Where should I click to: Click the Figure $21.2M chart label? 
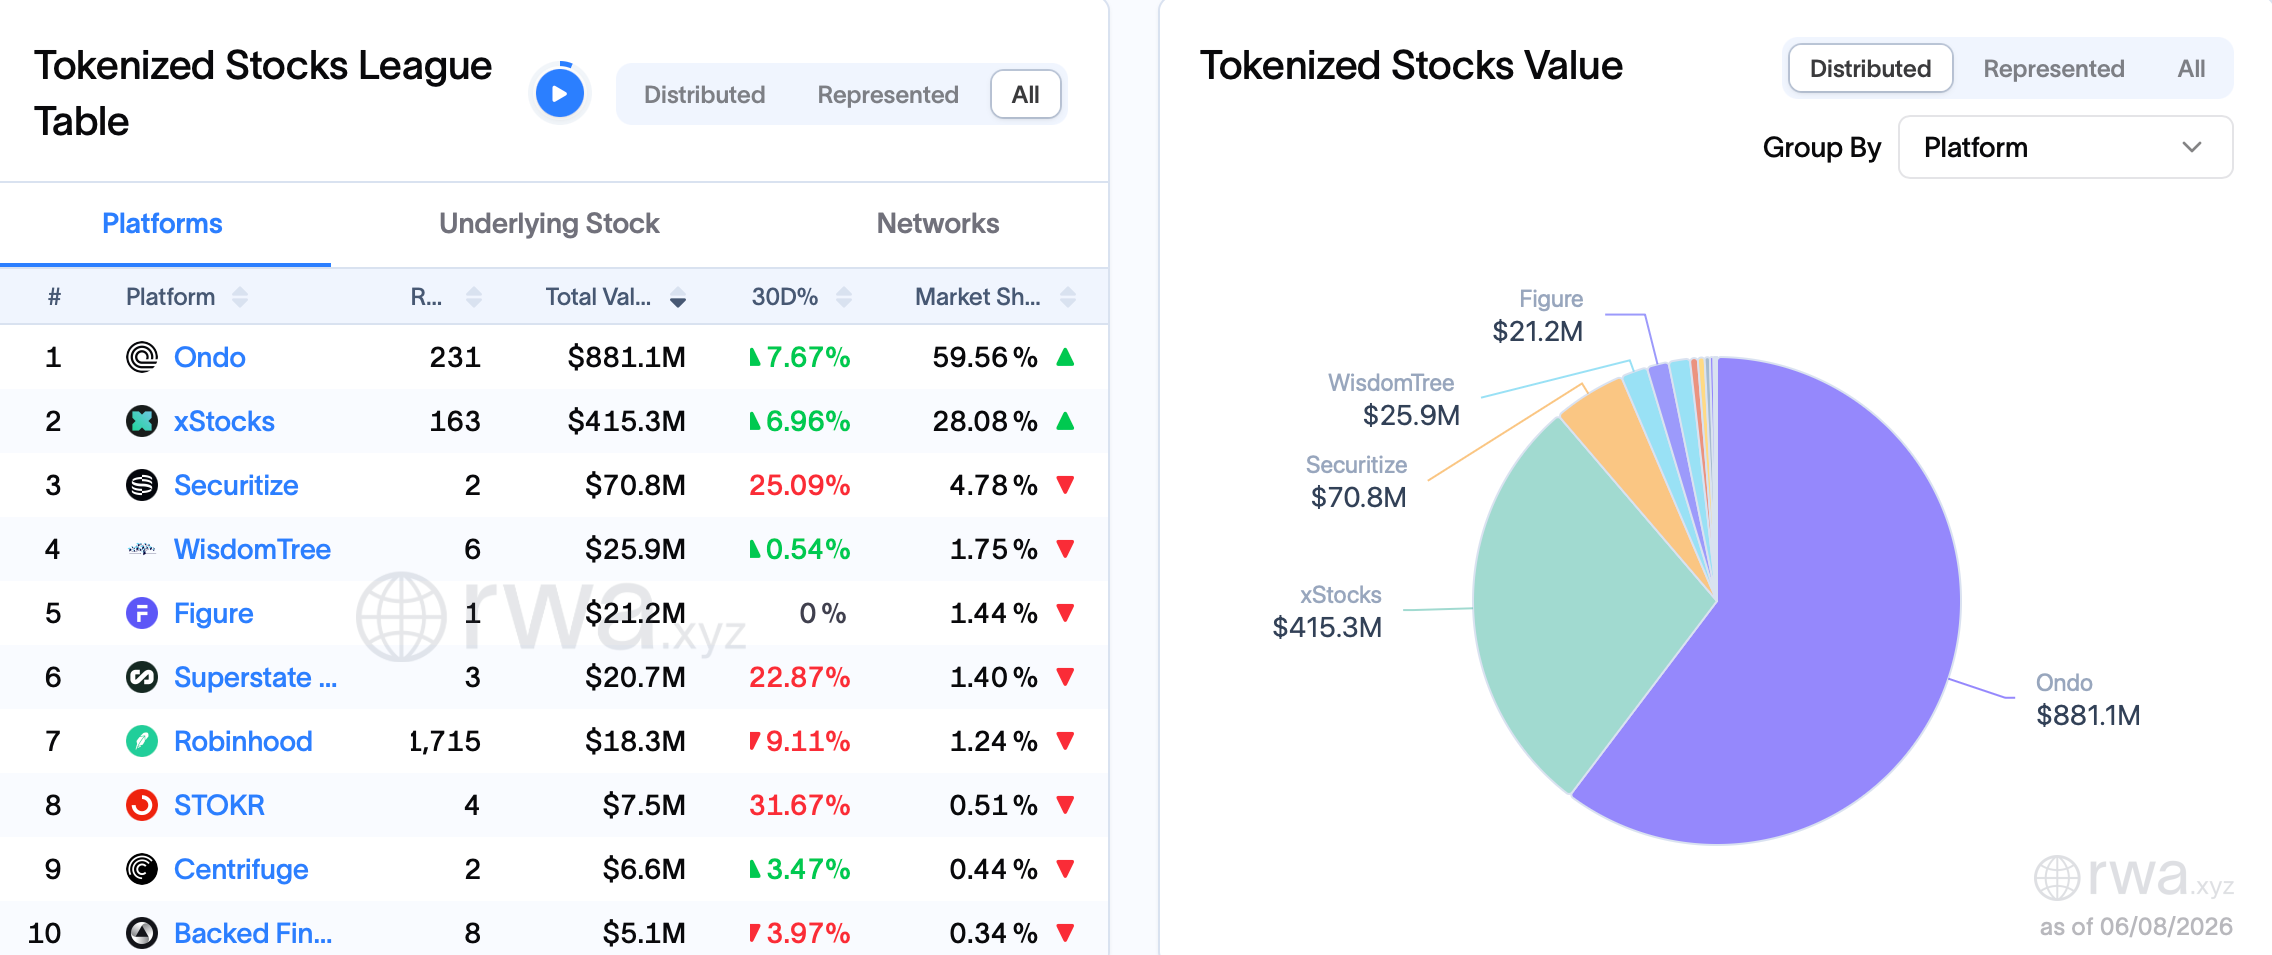click(x=1538, y=315)
